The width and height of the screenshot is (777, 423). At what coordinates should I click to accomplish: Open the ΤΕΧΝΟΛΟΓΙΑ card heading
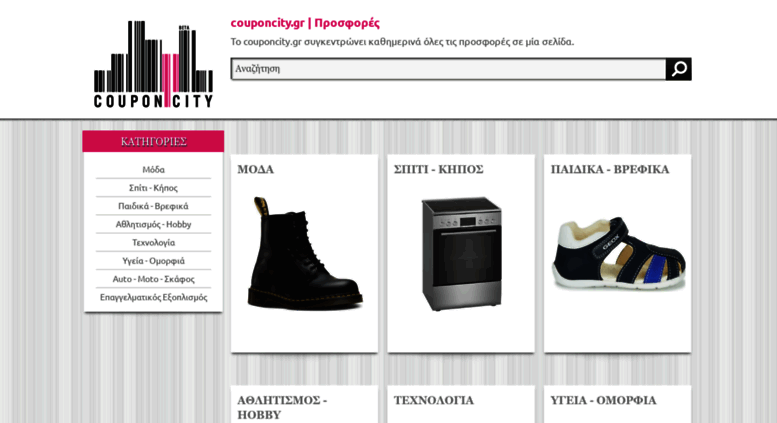(x=434, y=400)
